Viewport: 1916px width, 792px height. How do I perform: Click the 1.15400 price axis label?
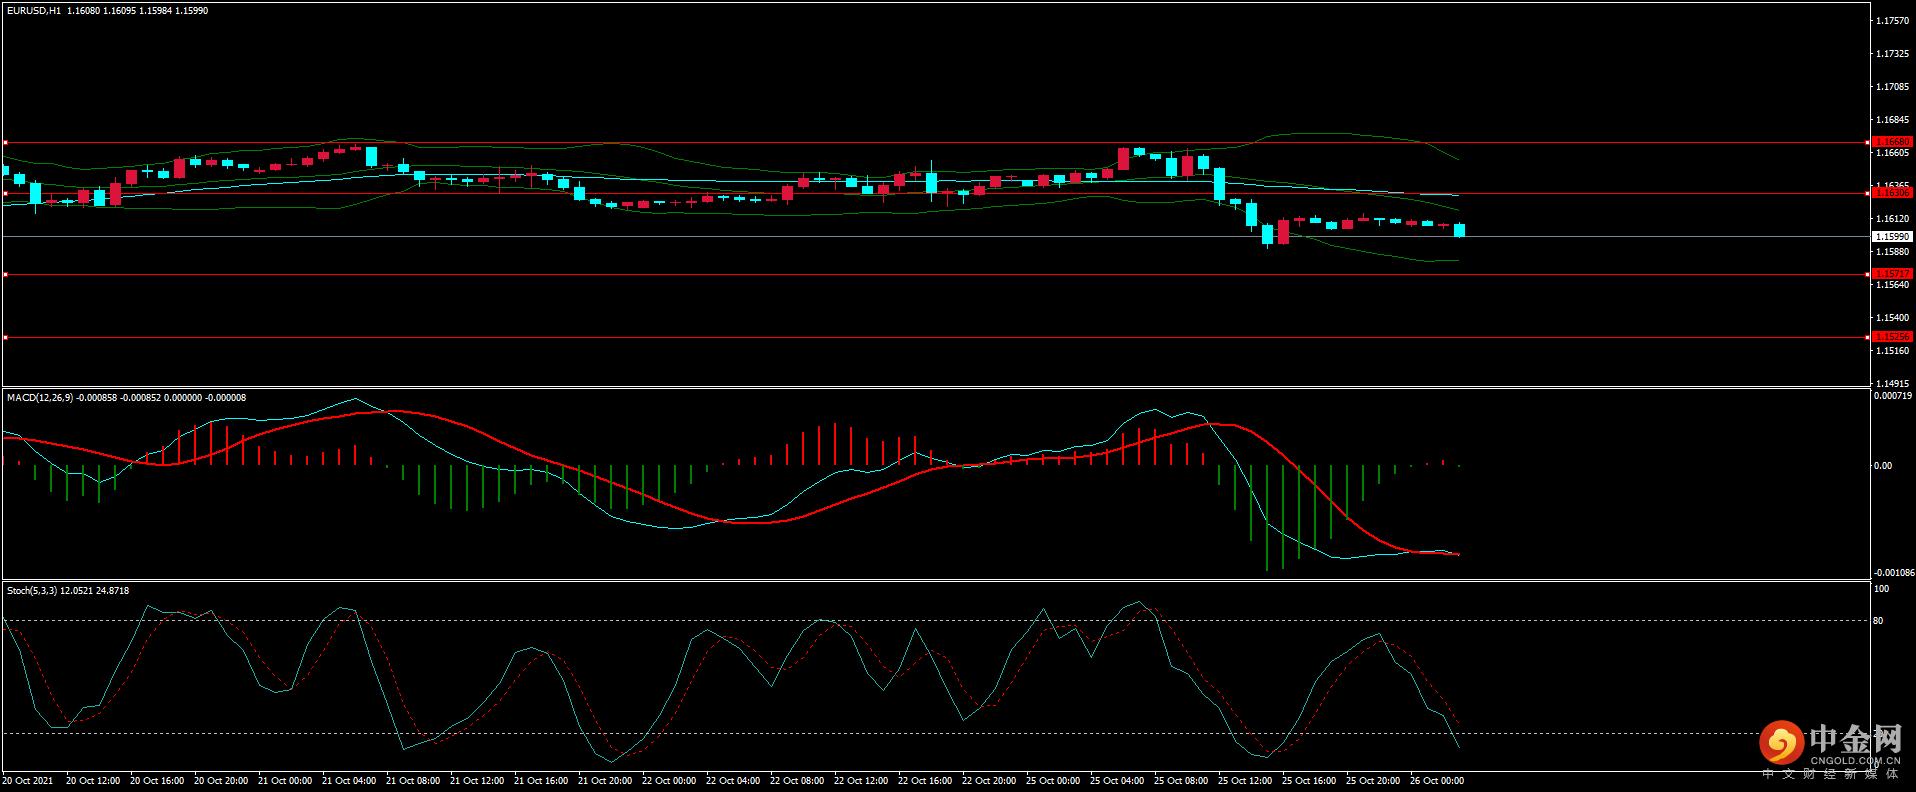click(x=1892, y=318)
